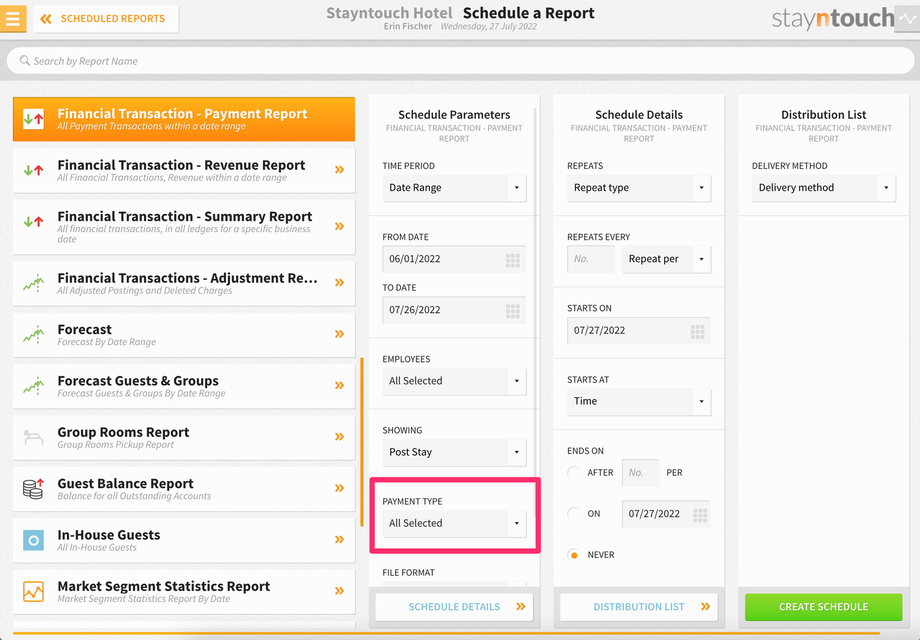Select the Forecast report
This screenshot has height=640, width=920.
point(184,334)
